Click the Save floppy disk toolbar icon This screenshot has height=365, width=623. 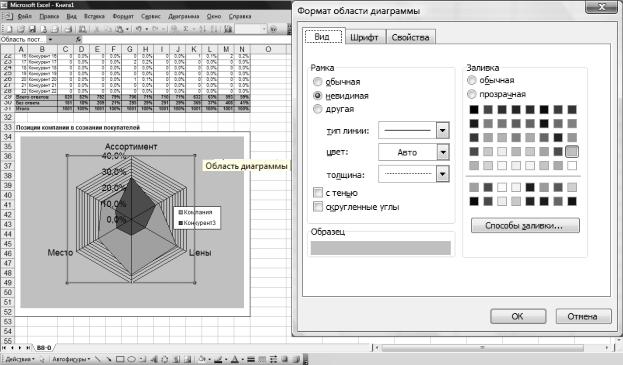32,29
